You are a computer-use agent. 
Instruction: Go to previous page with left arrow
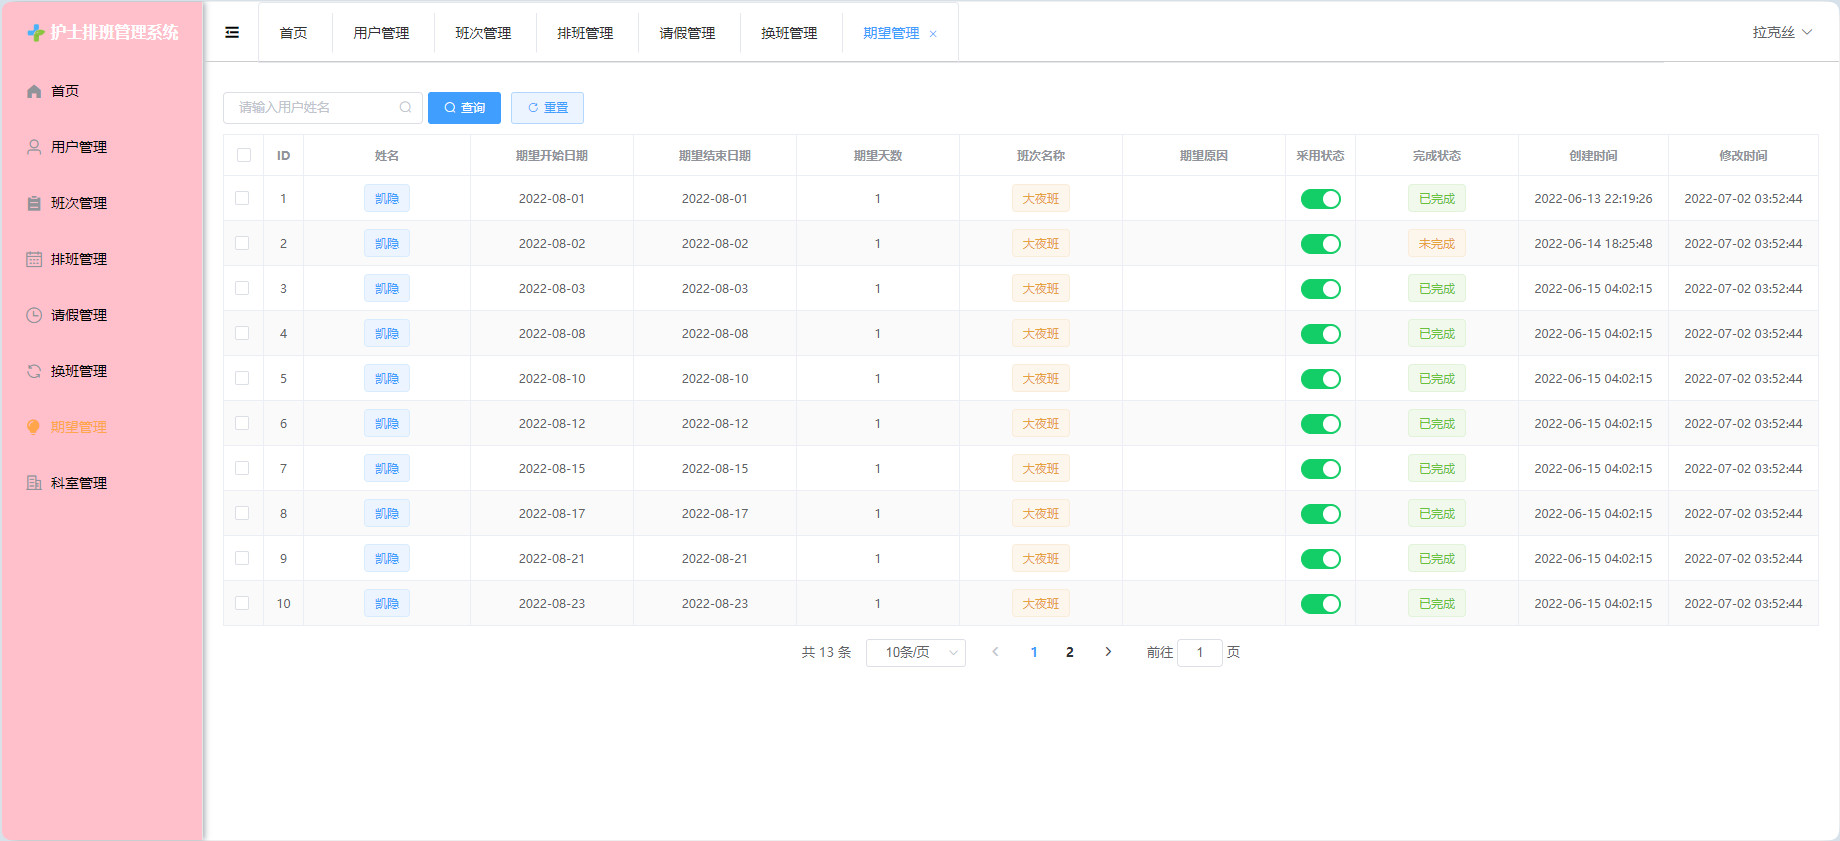[995, 652]
